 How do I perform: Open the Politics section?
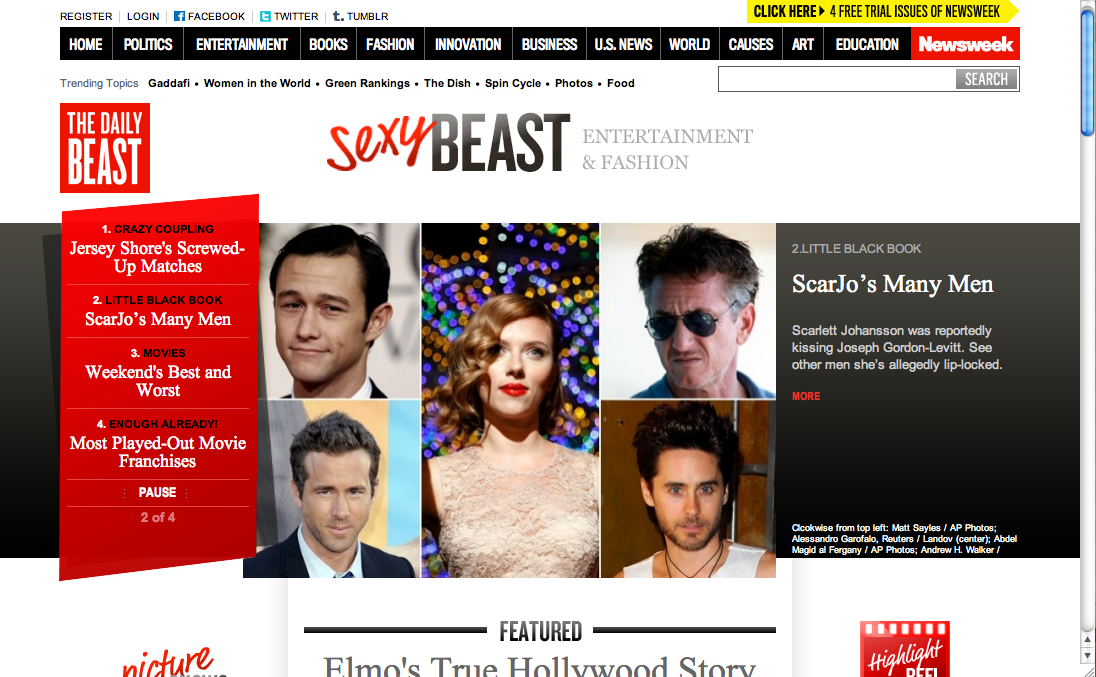[148, 44]
